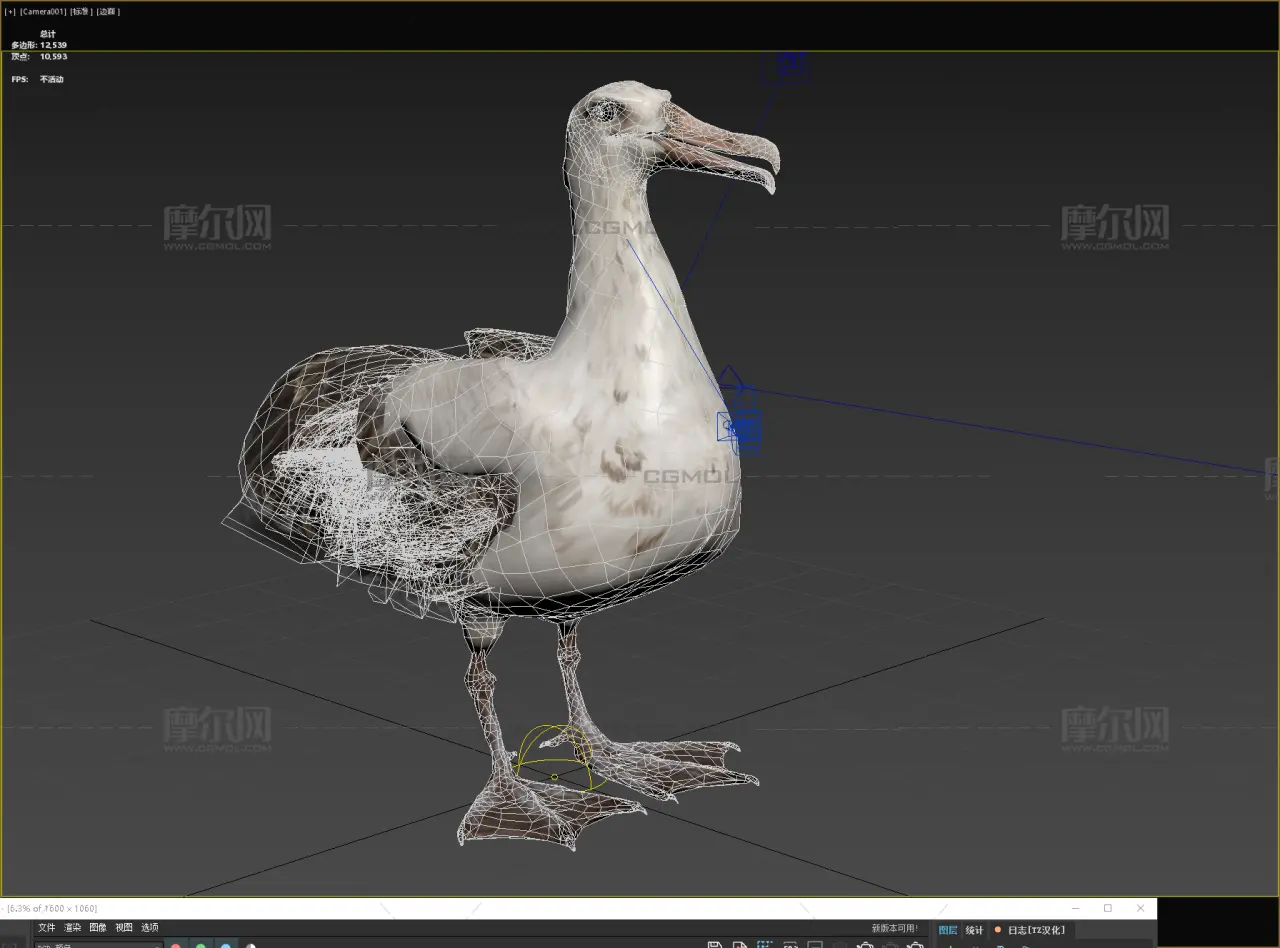Click the 新版本可用! update notice
Viewport: 1280px width, 948px height.
(x=894, y=928)
